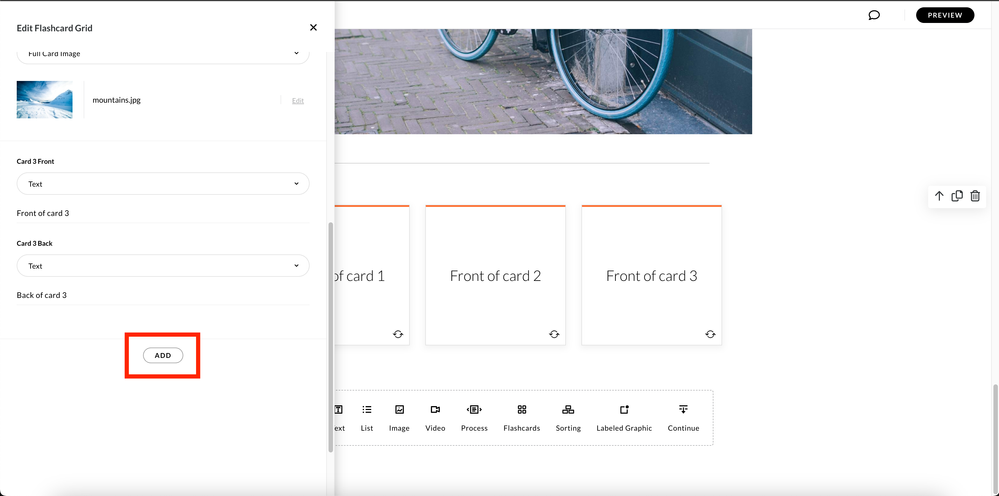Delete block using trash icon

coord(975,196)
